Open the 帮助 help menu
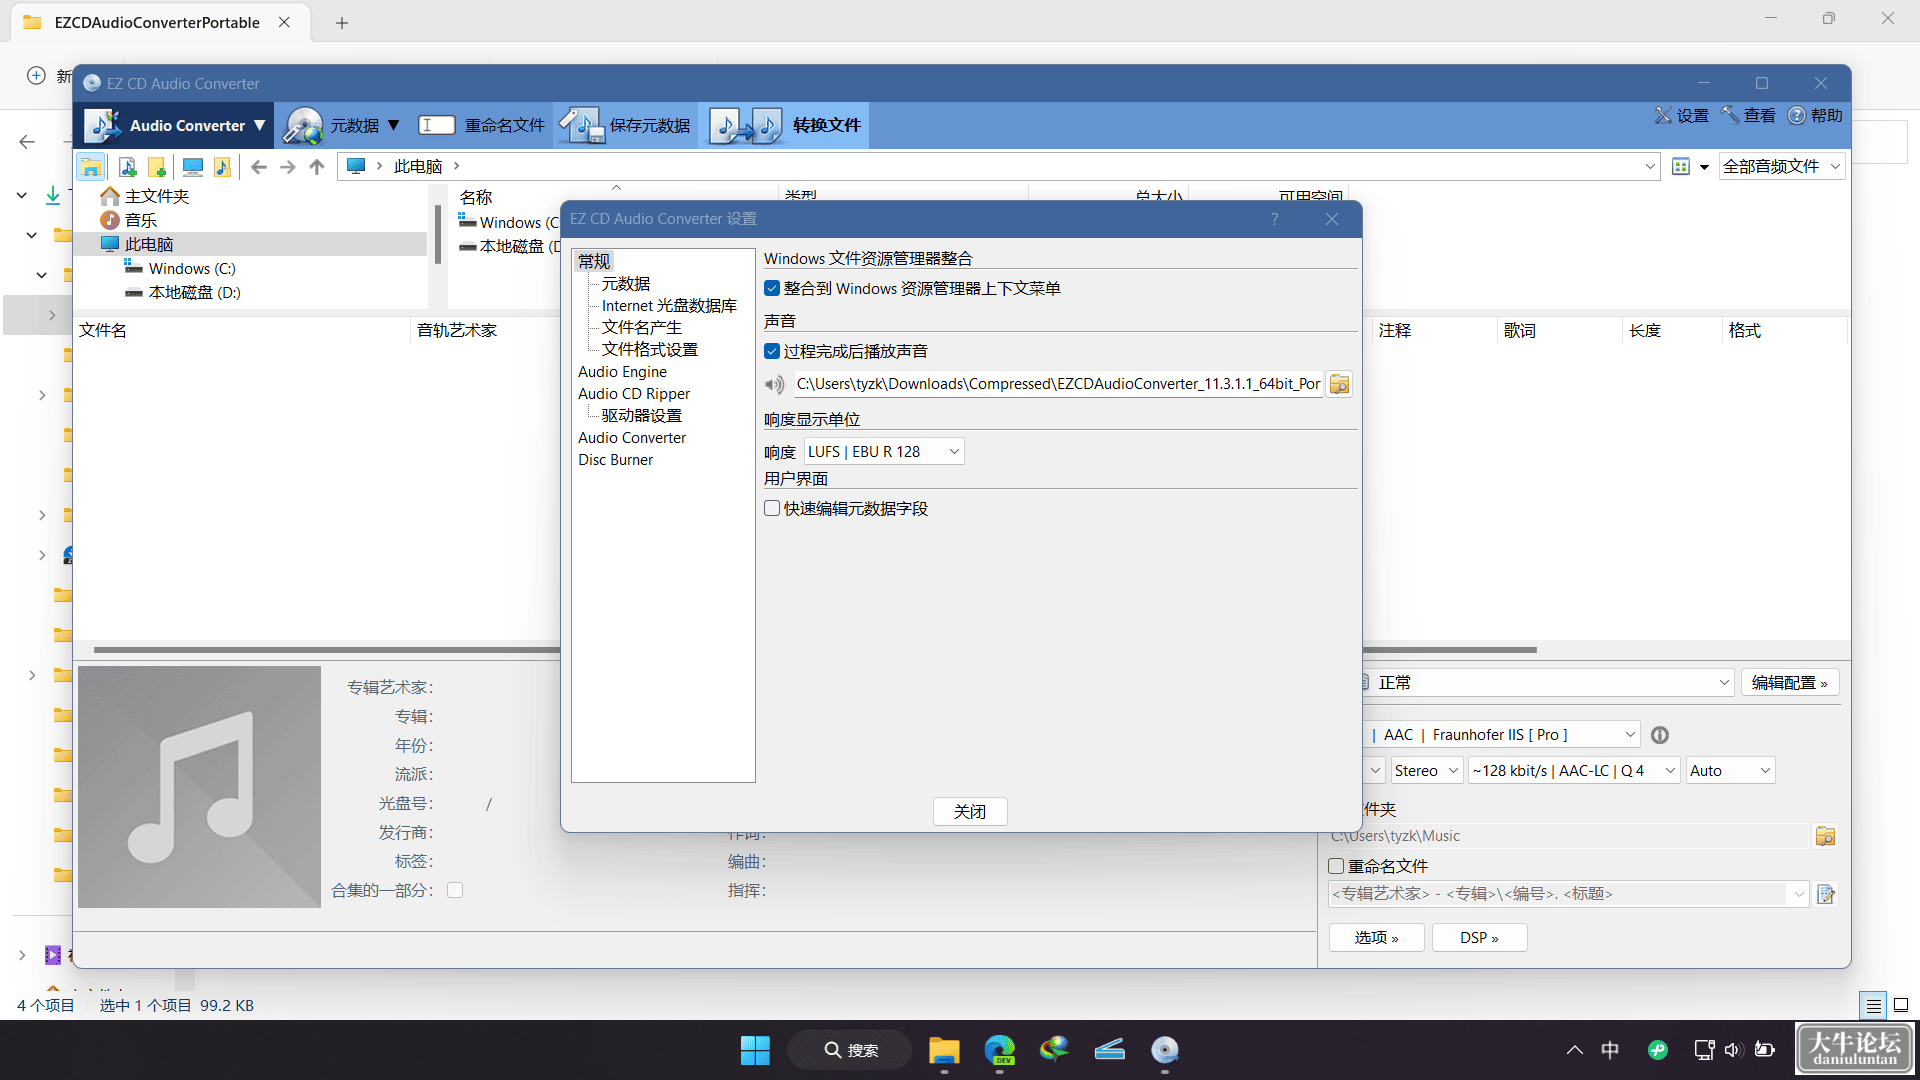The image size is (1920, 1080). [x=1815, y=116]
